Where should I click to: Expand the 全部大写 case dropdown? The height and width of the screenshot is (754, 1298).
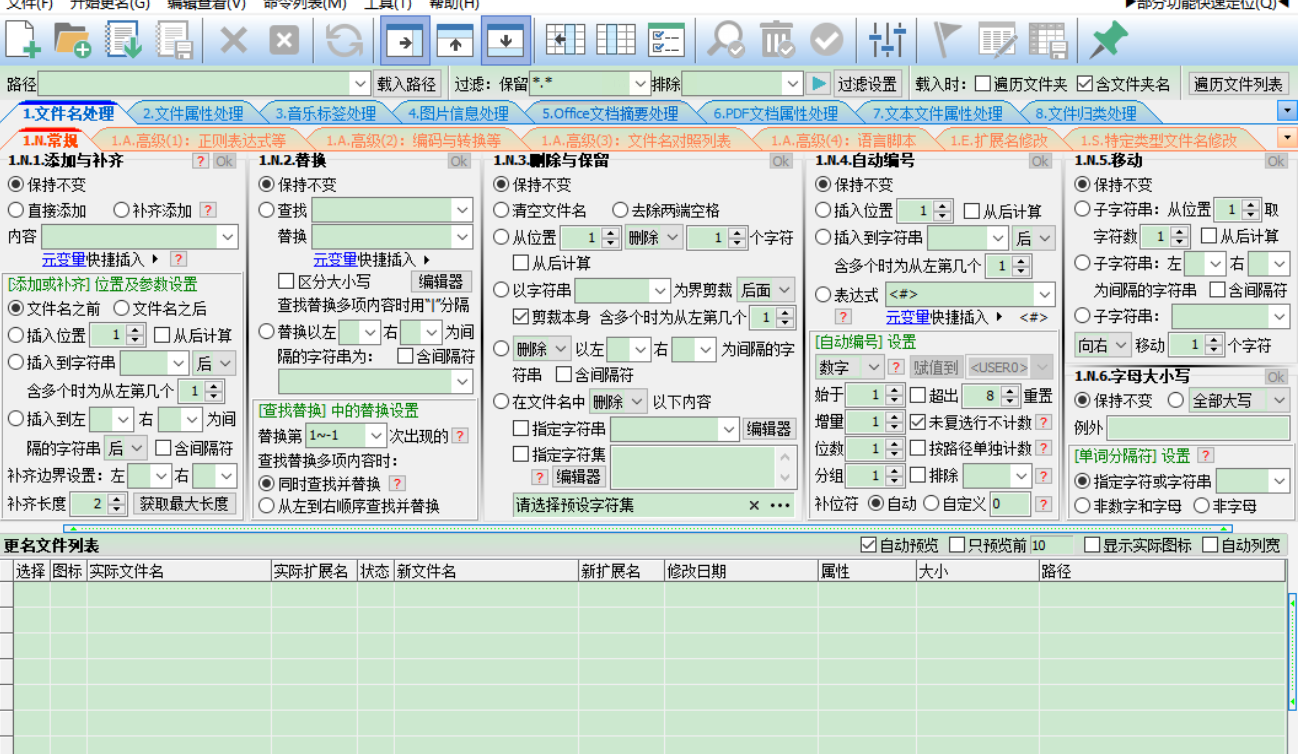(1278, 400)
